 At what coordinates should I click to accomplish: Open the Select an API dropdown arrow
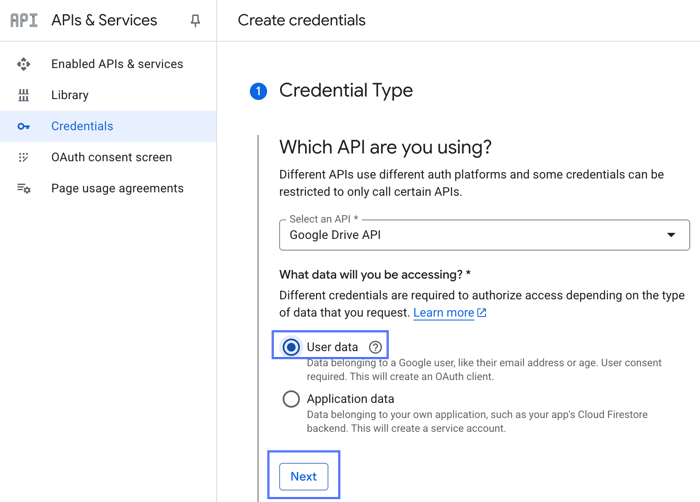671,235
